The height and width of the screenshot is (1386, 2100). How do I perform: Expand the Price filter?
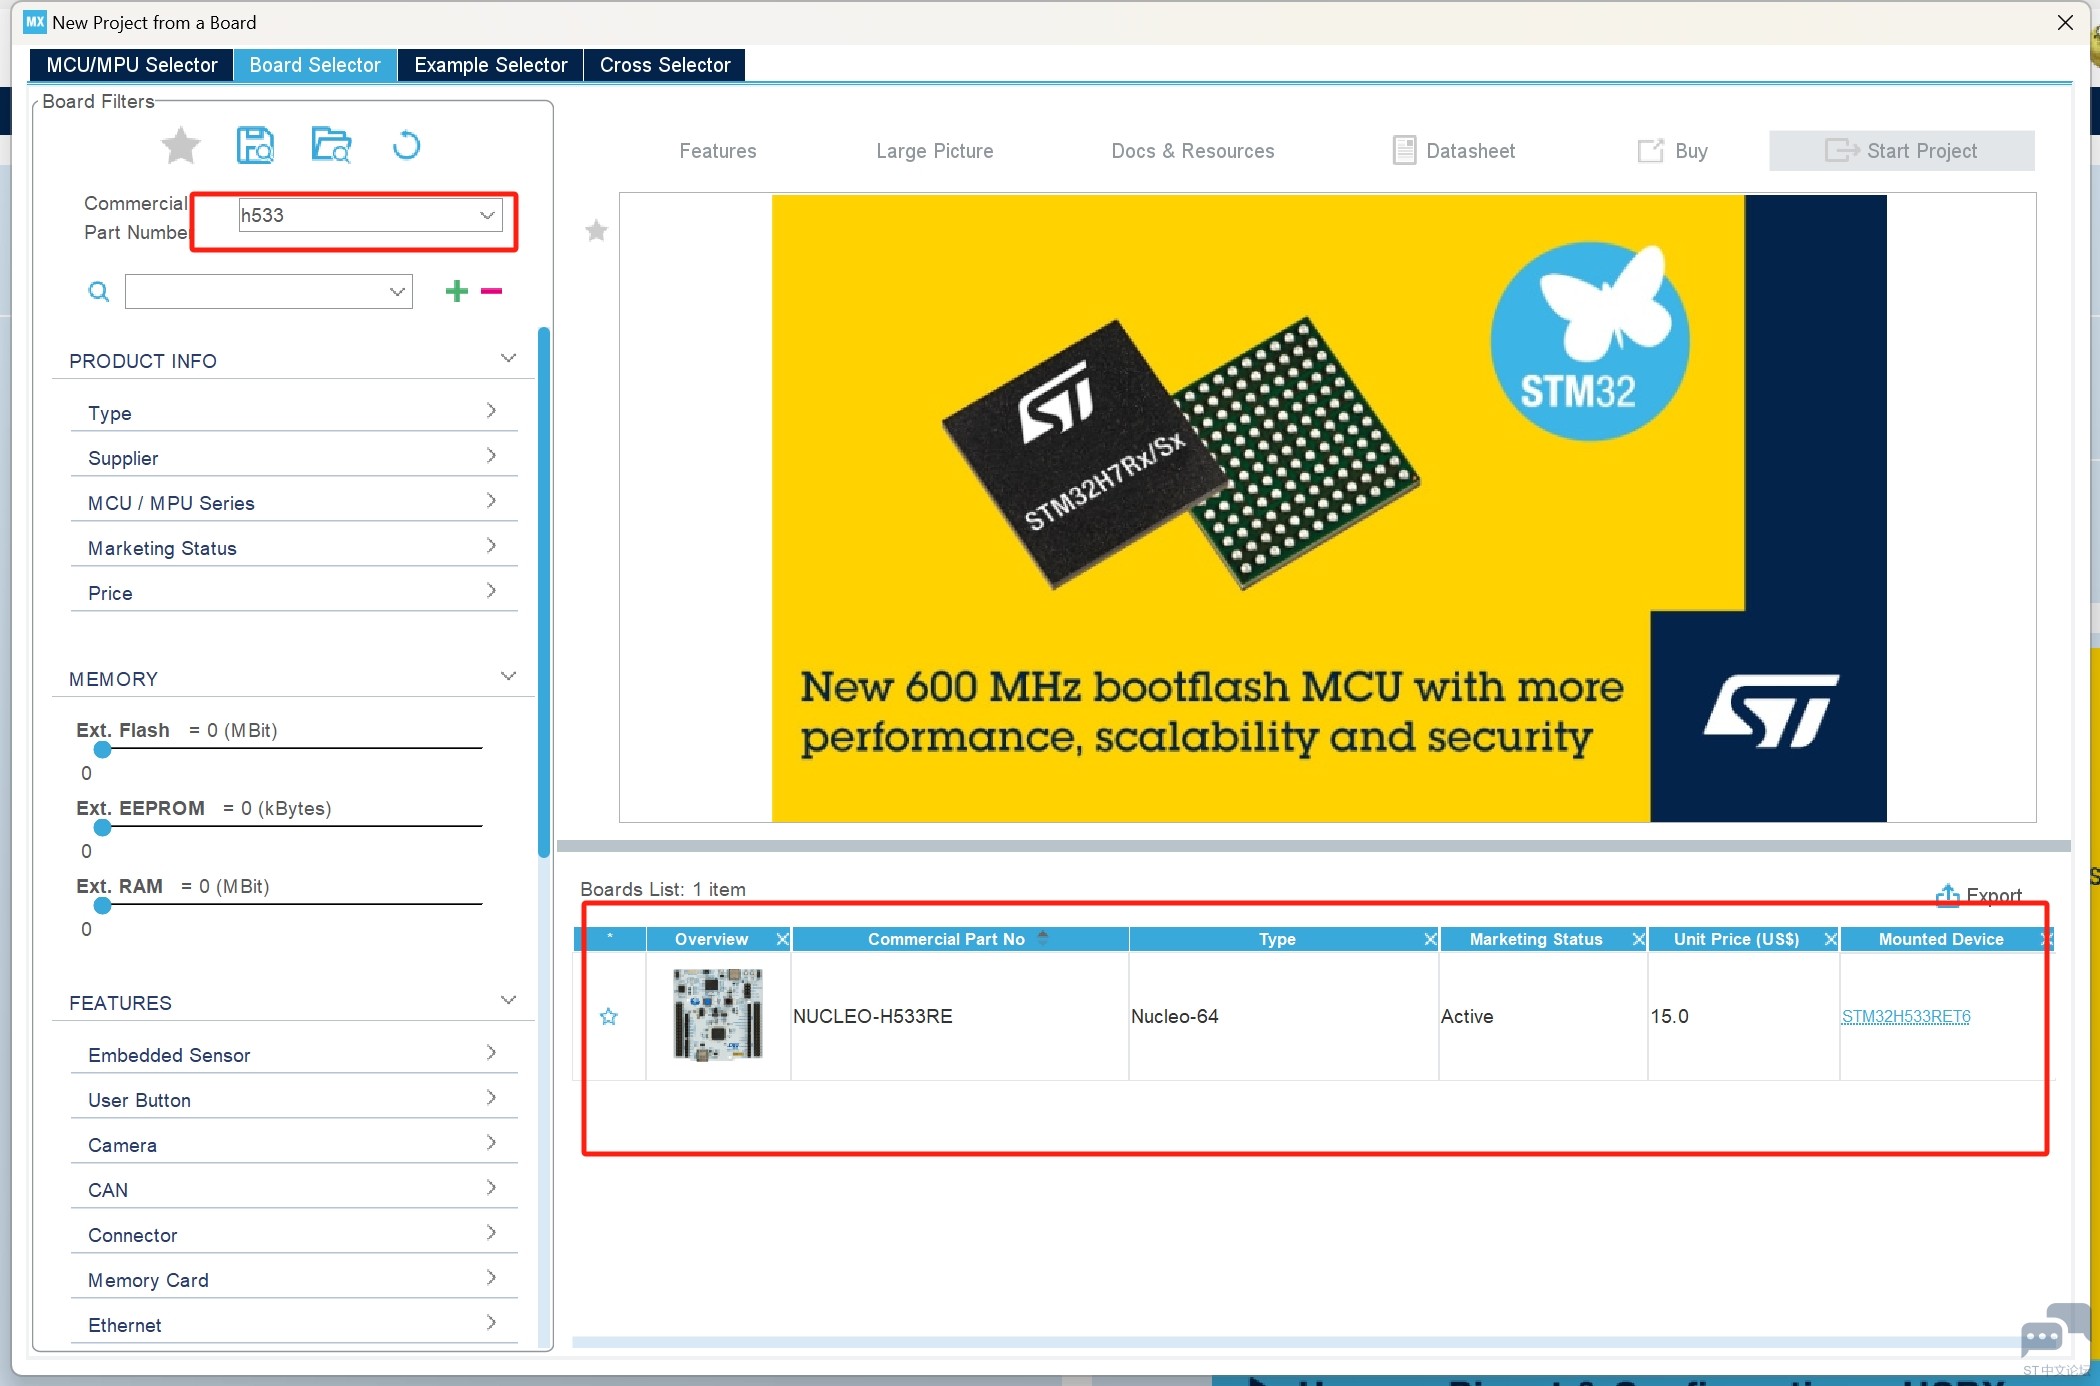pos(294,593)
